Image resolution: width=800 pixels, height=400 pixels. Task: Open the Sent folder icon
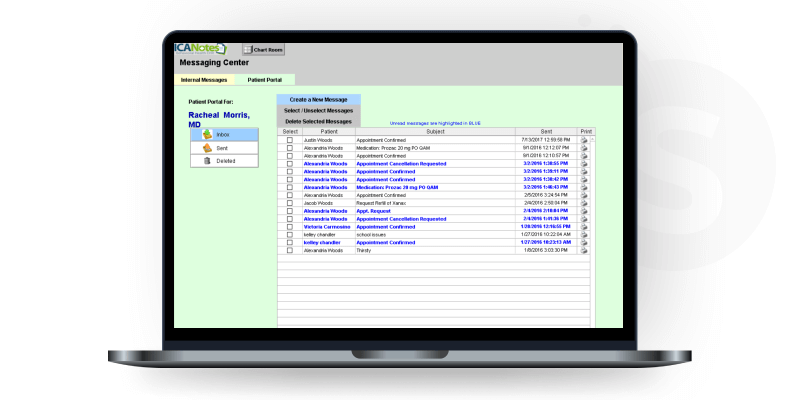click(x=208, y=147)
